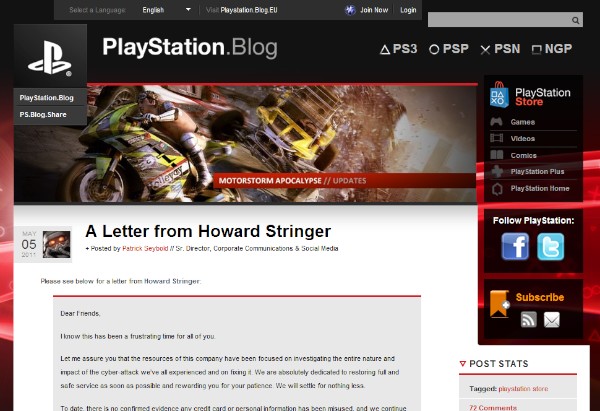
Task: Select the PS3 navigation item
Action: pyautogui.click(x=398, y=49)
